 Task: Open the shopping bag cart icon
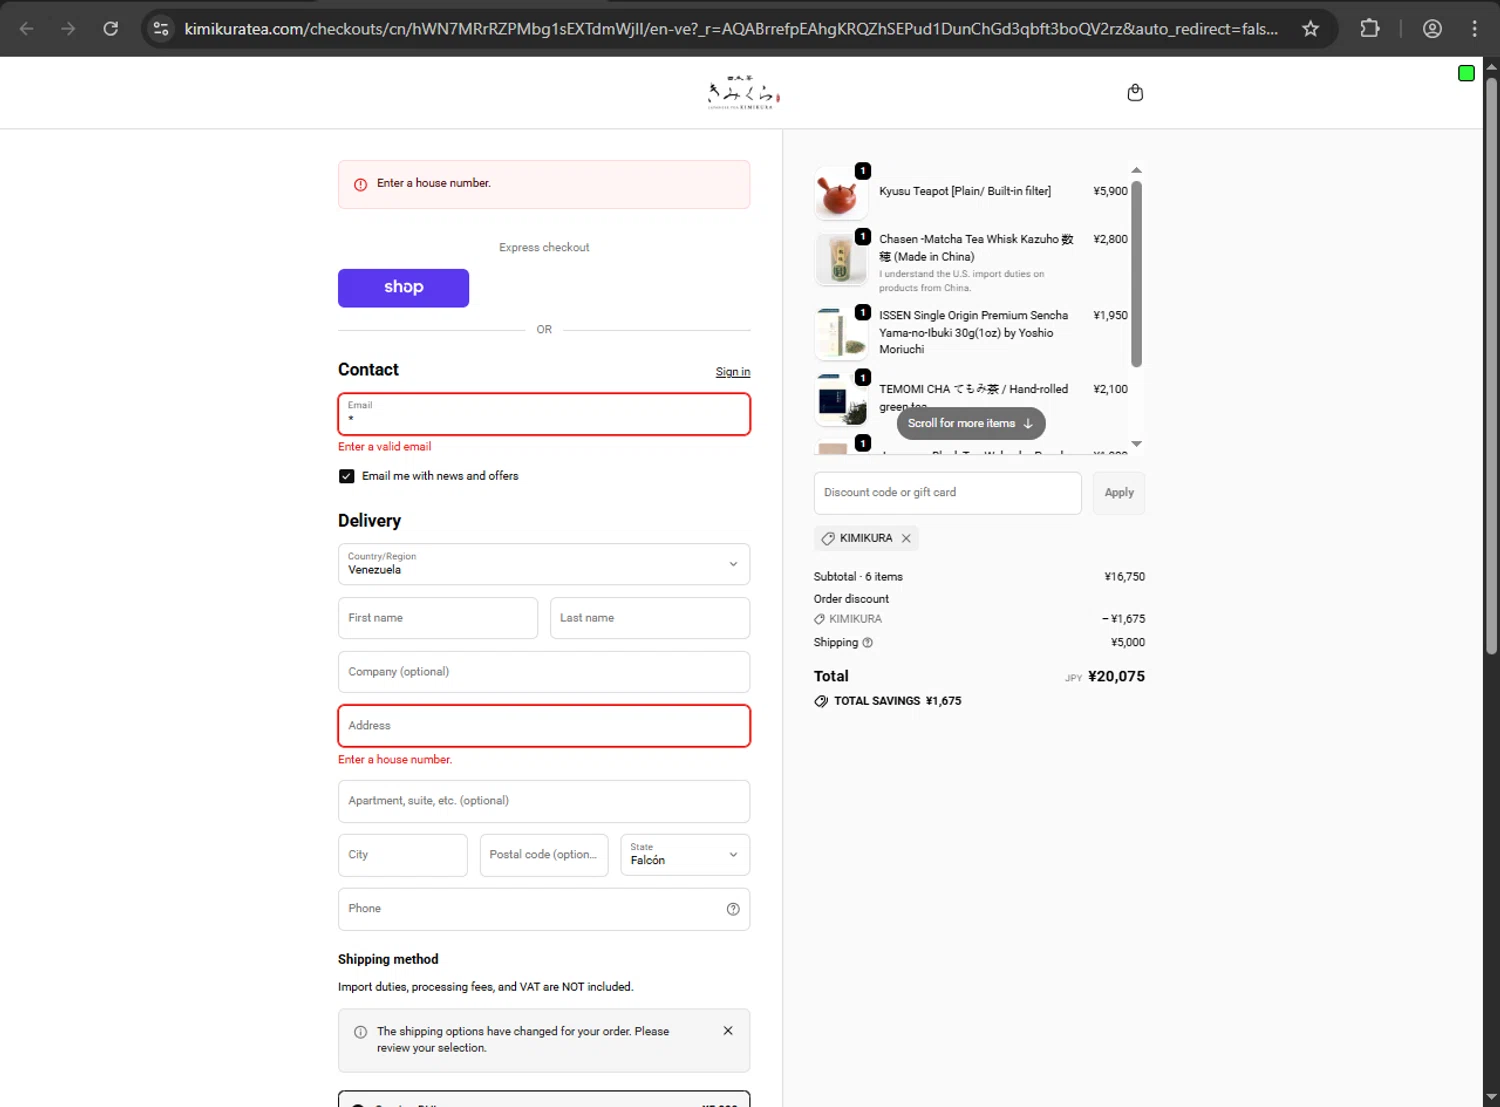click(x=1135, y=93)
